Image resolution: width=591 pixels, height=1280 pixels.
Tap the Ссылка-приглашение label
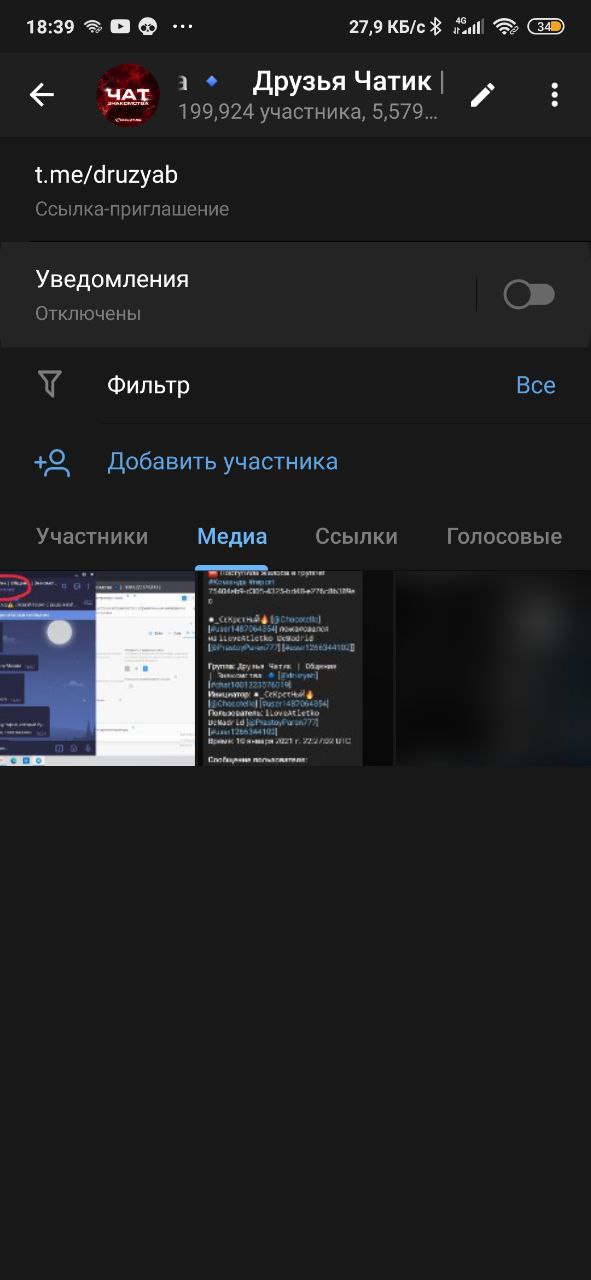(132, 209)
